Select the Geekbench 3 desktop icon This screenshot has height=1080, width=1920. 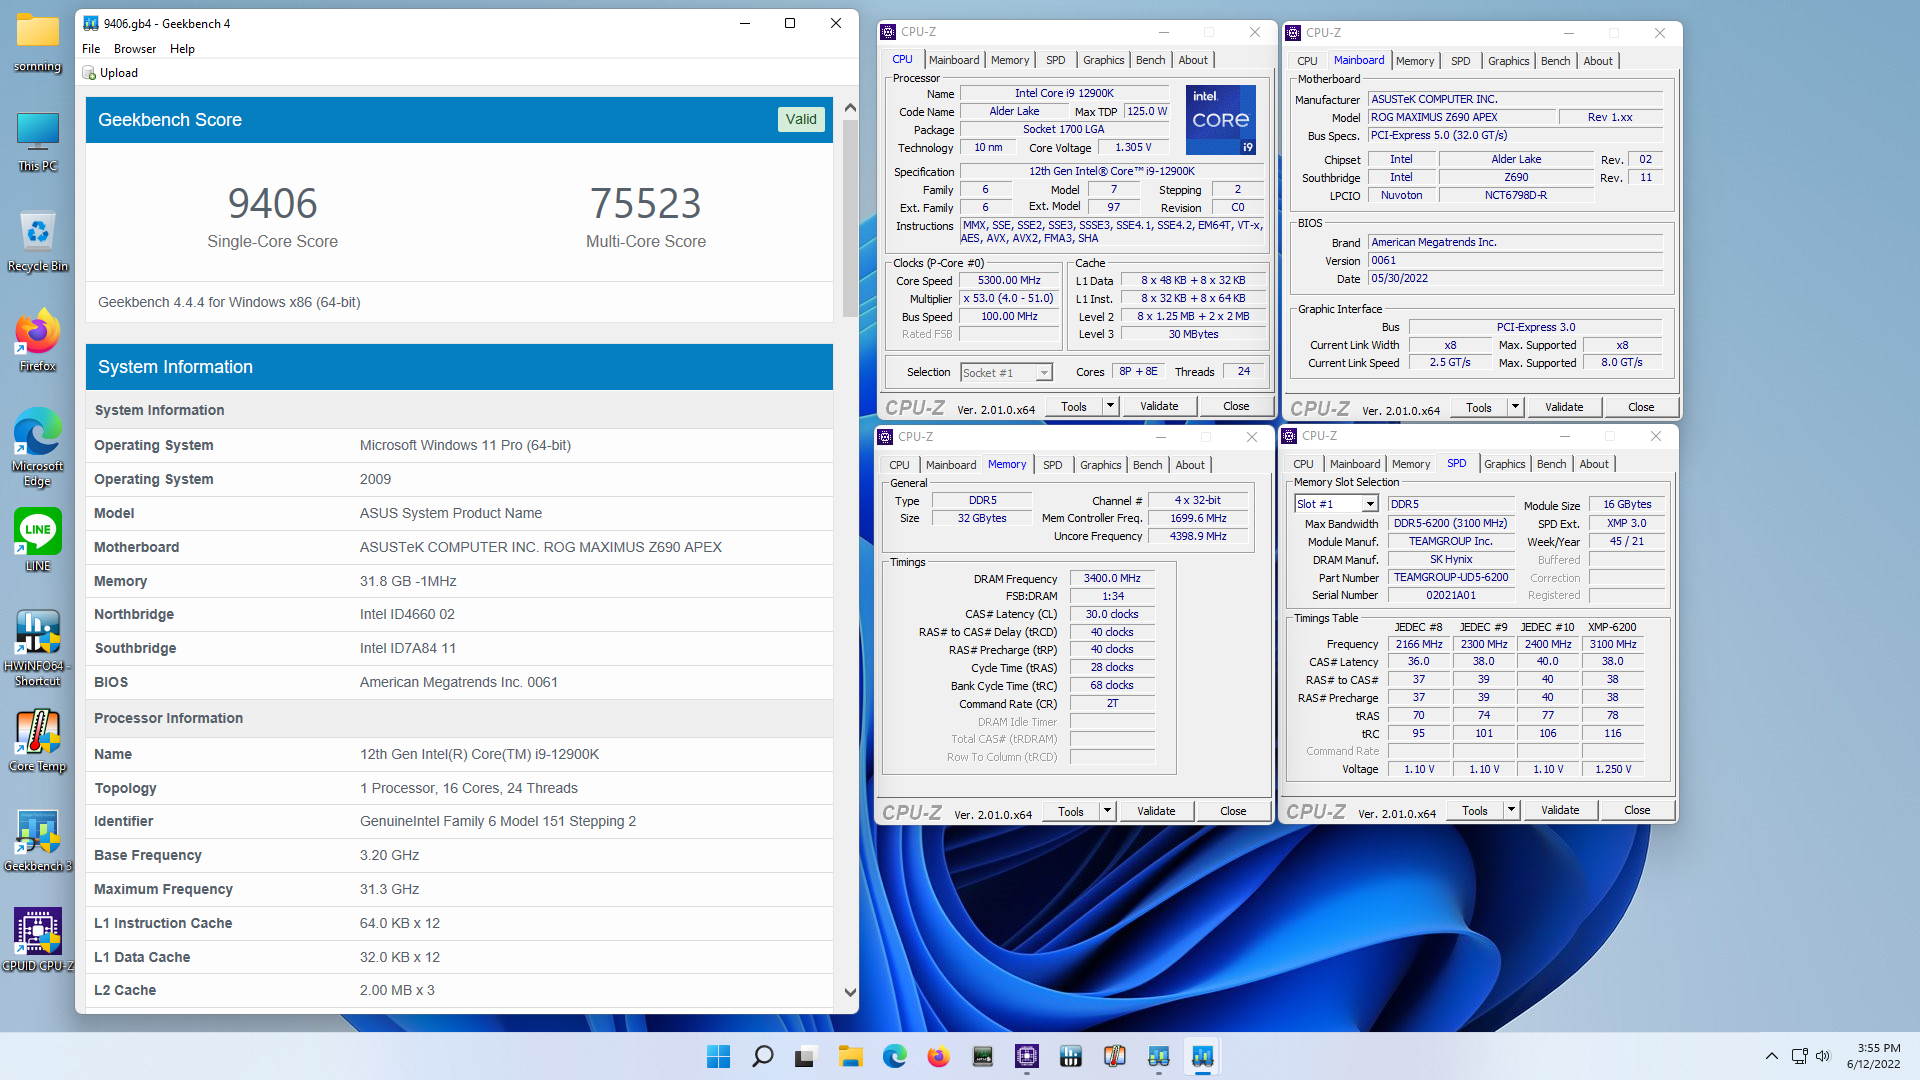[37, 841]
